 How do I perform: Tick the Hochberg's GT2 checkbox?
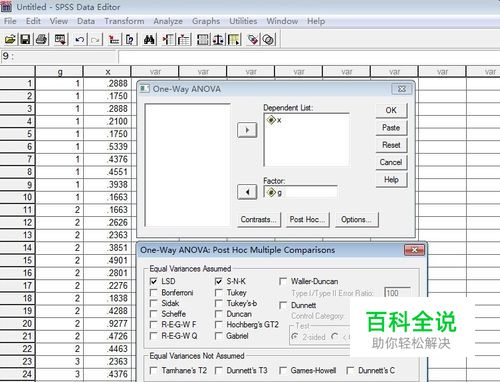pyautogui.click(x=219, y=325)
